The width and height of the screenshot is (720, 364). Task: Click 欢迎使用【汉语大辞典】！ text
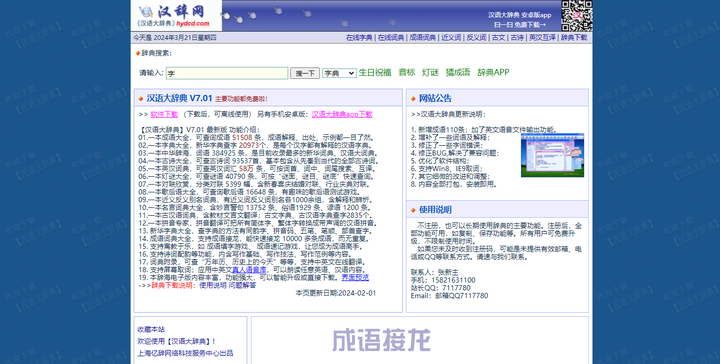[x=176, y=342]
